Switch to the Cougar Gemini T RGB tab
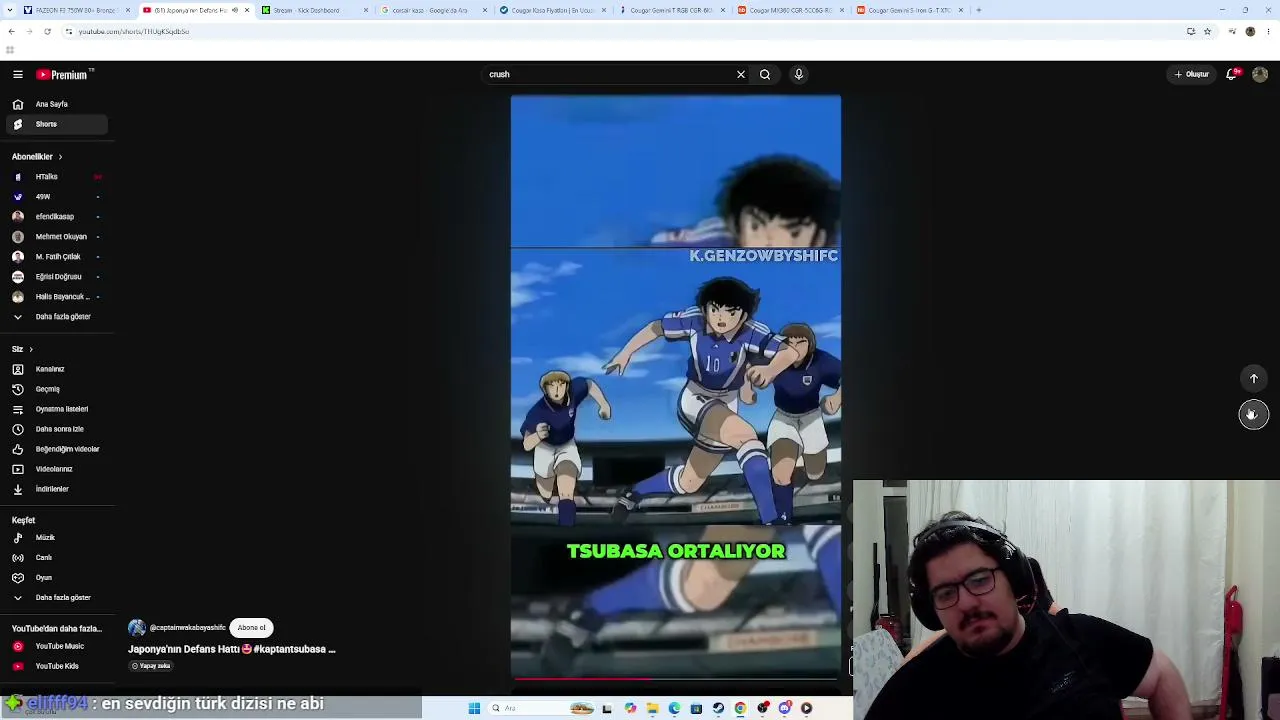This screenshot has width=1280, height=720. (671, 10)
